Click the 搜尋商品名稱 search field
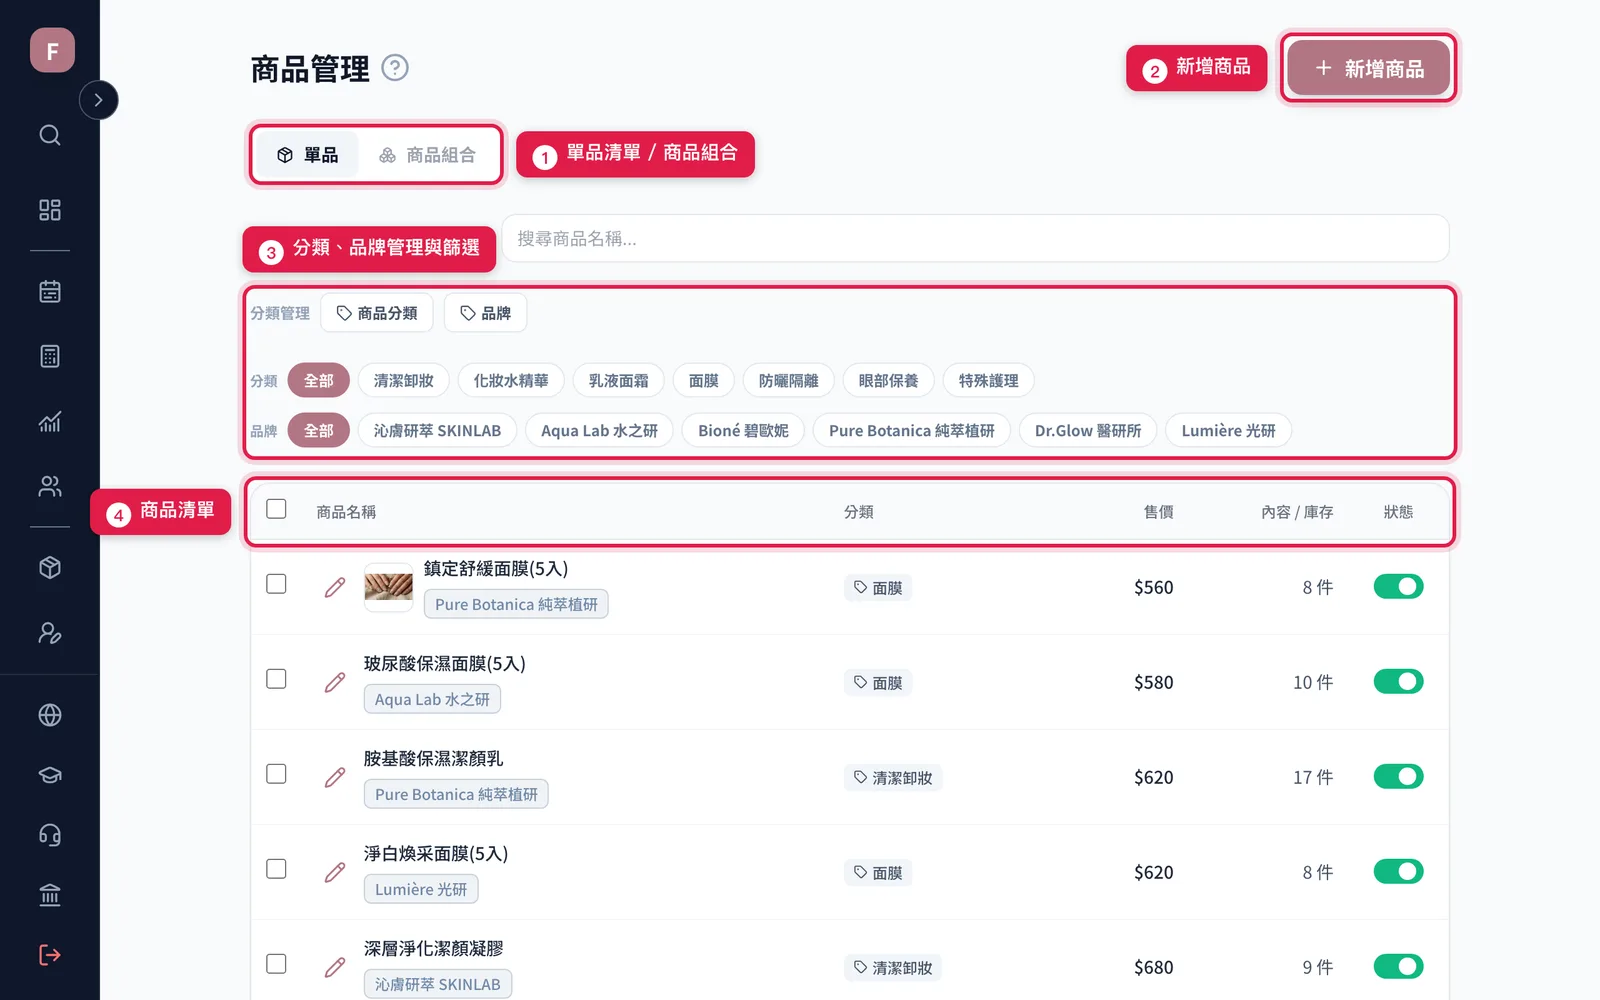The height and width of the screenshot is (1000, 1600). pyautogui.click(x=975, y=239)
